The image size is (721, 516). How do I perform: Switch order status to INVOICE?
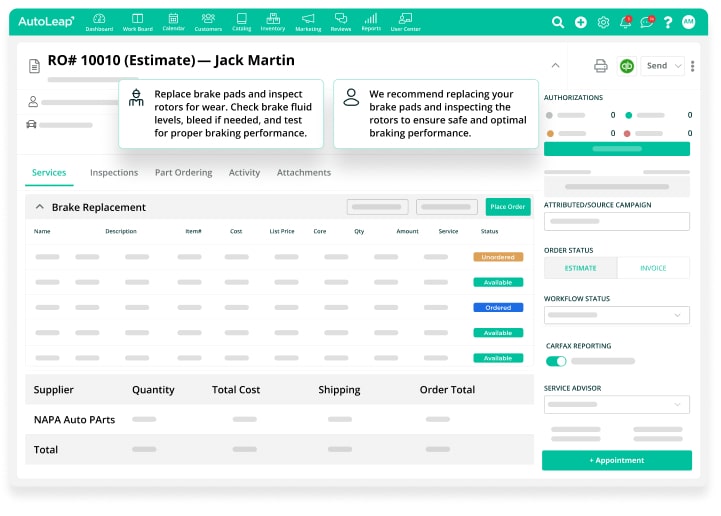[x=653, y=268]
